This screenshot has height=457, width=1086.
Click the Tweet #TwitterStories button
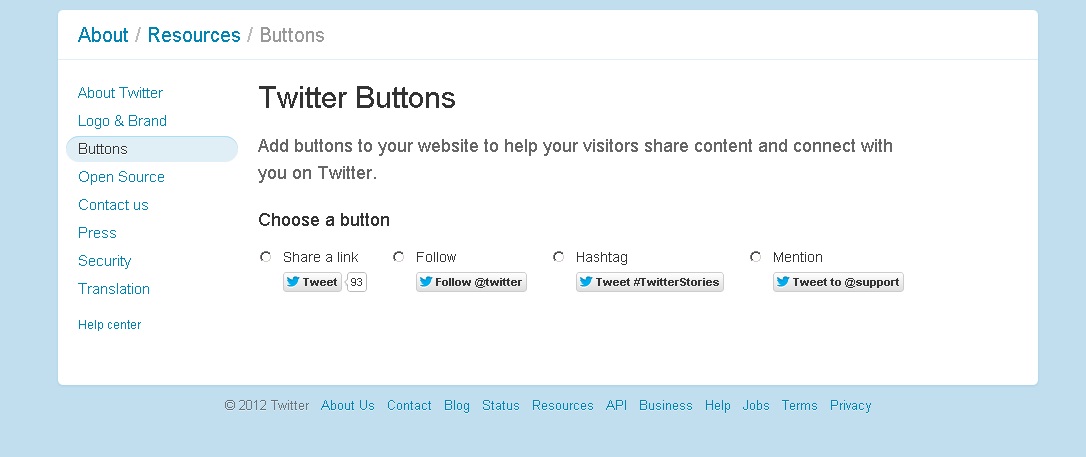(649, 282)
